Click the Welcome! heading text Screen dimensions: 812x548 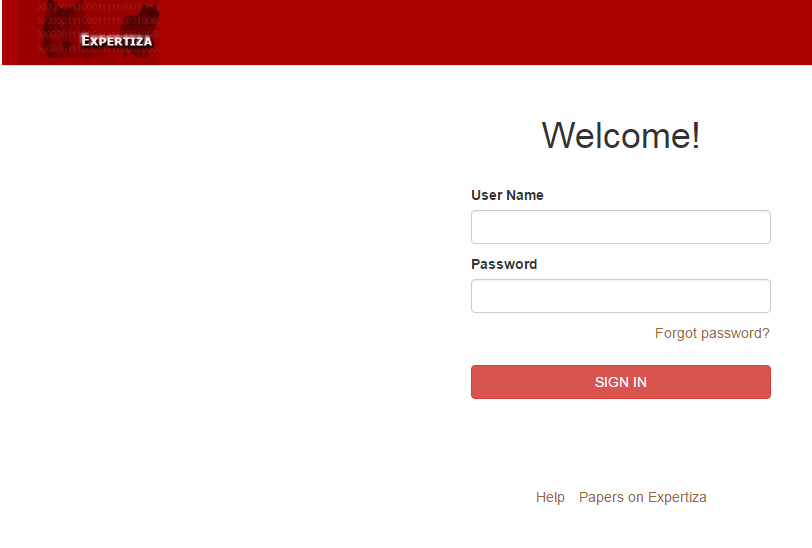coord(620,135)
